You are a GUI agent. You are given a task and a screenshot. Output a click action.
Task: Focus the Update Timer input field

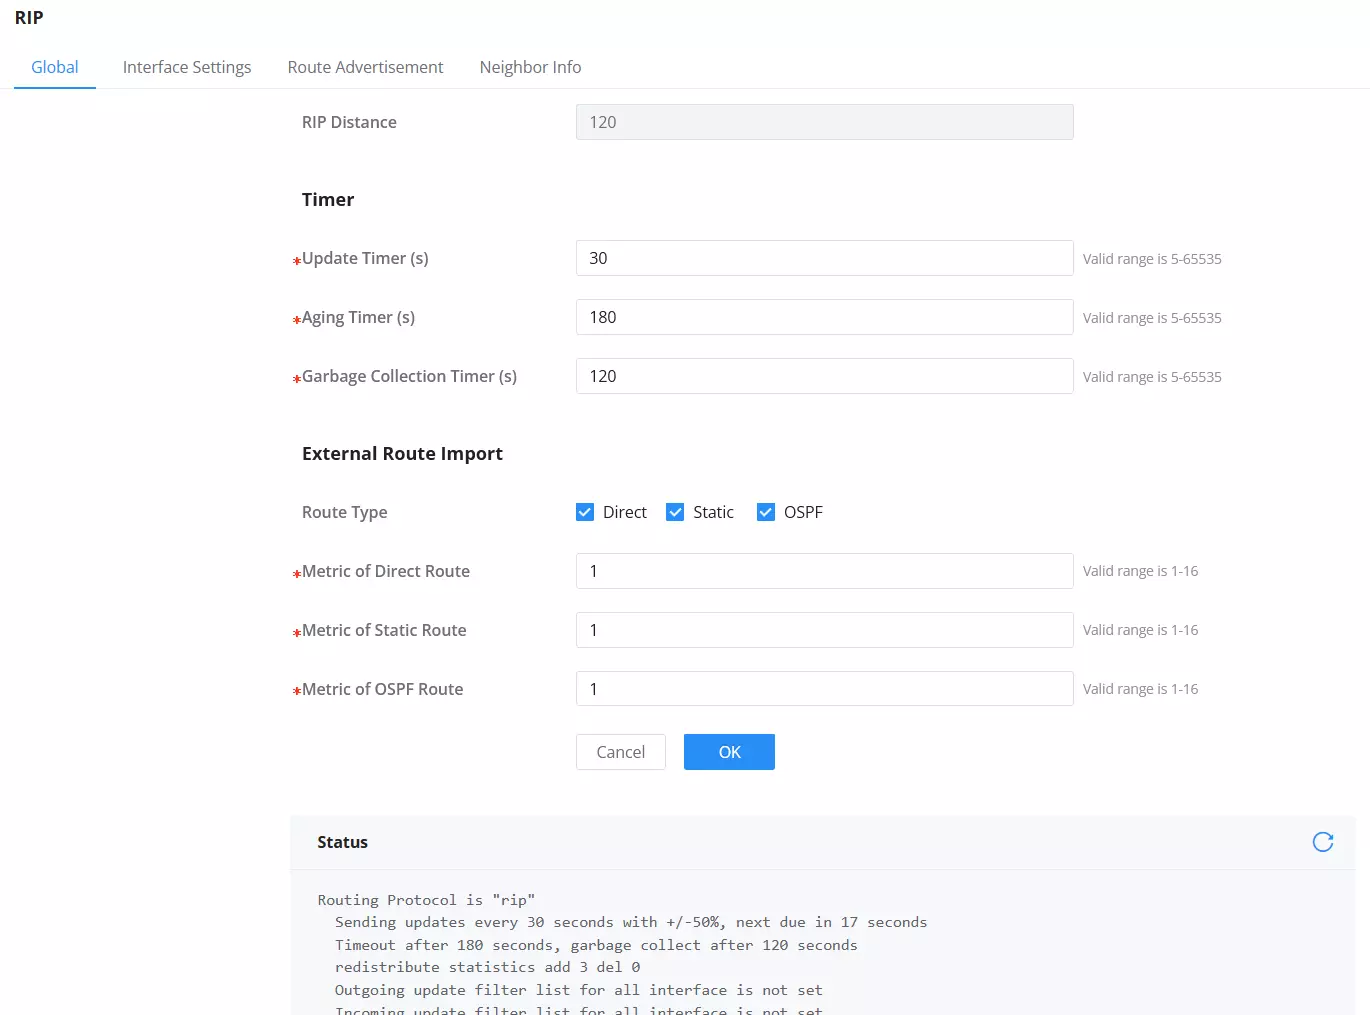click(825, 258)
